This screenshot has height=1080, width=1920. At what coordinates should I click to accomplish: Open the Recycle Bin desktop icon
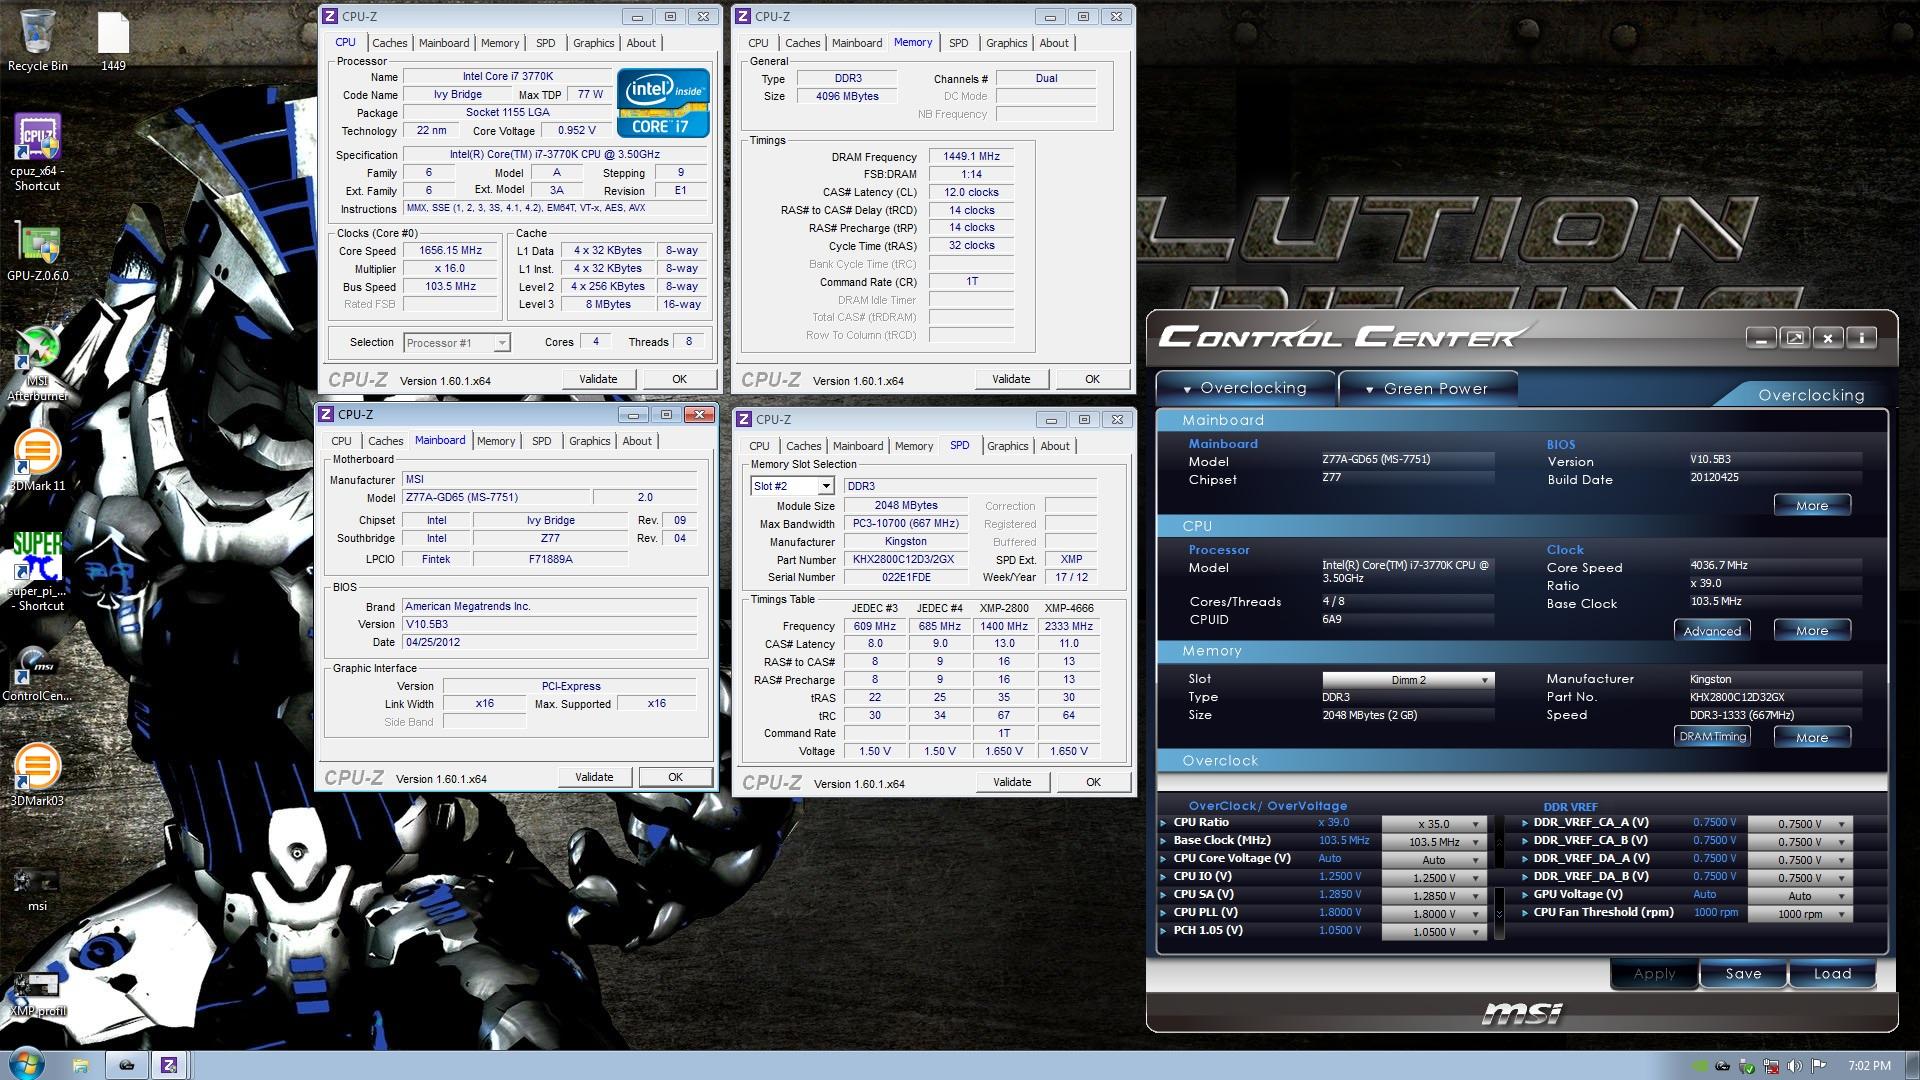coord(37,40)
